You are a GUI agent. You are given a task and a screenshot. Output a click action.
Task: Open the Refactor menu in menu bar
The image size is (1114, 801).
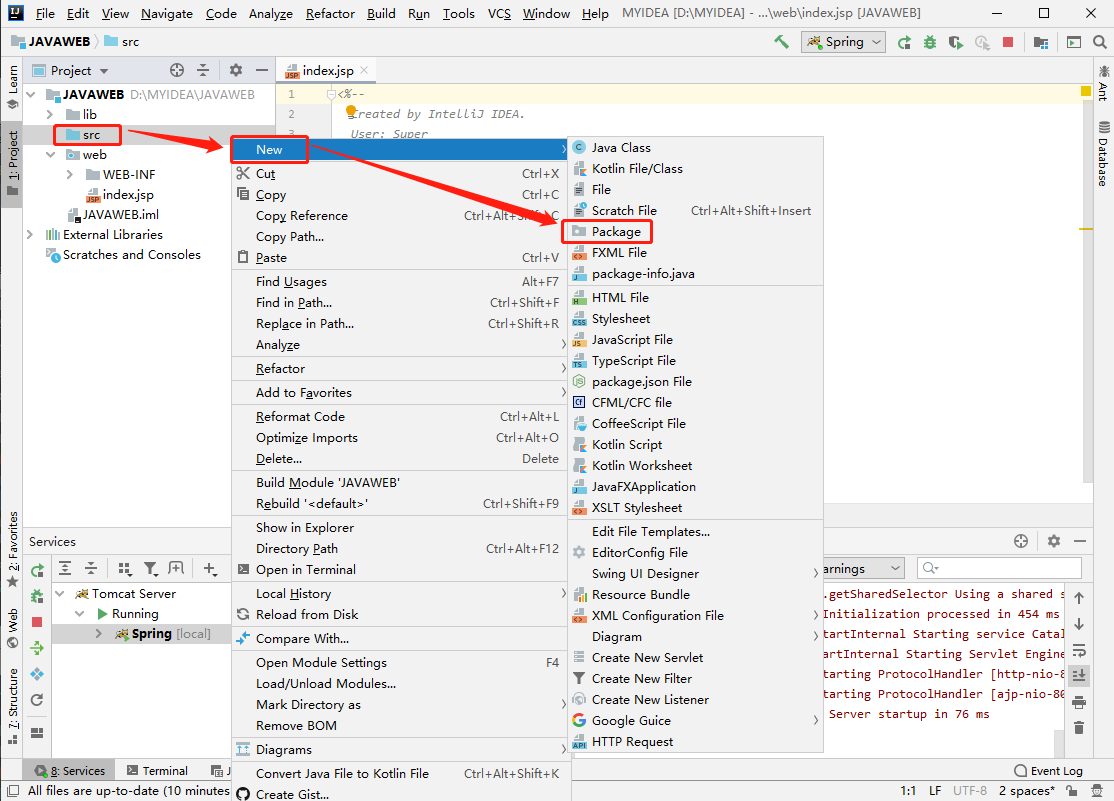pyautogui.click(x=330, y=14)
